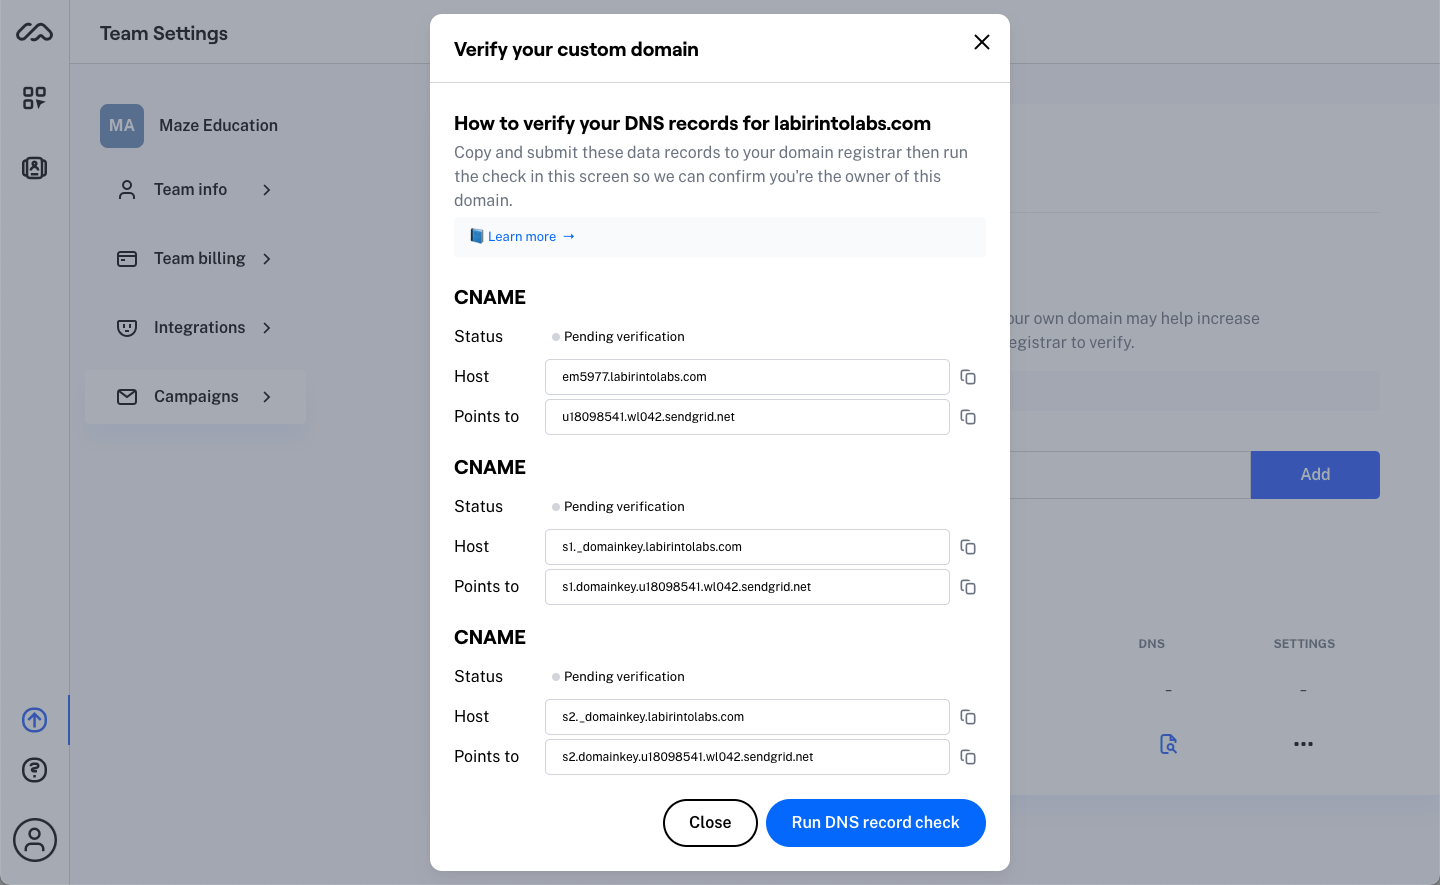Open the projects dashboard icon in the sidebar
1440x885 pixels.
click(x=34, y=98)
